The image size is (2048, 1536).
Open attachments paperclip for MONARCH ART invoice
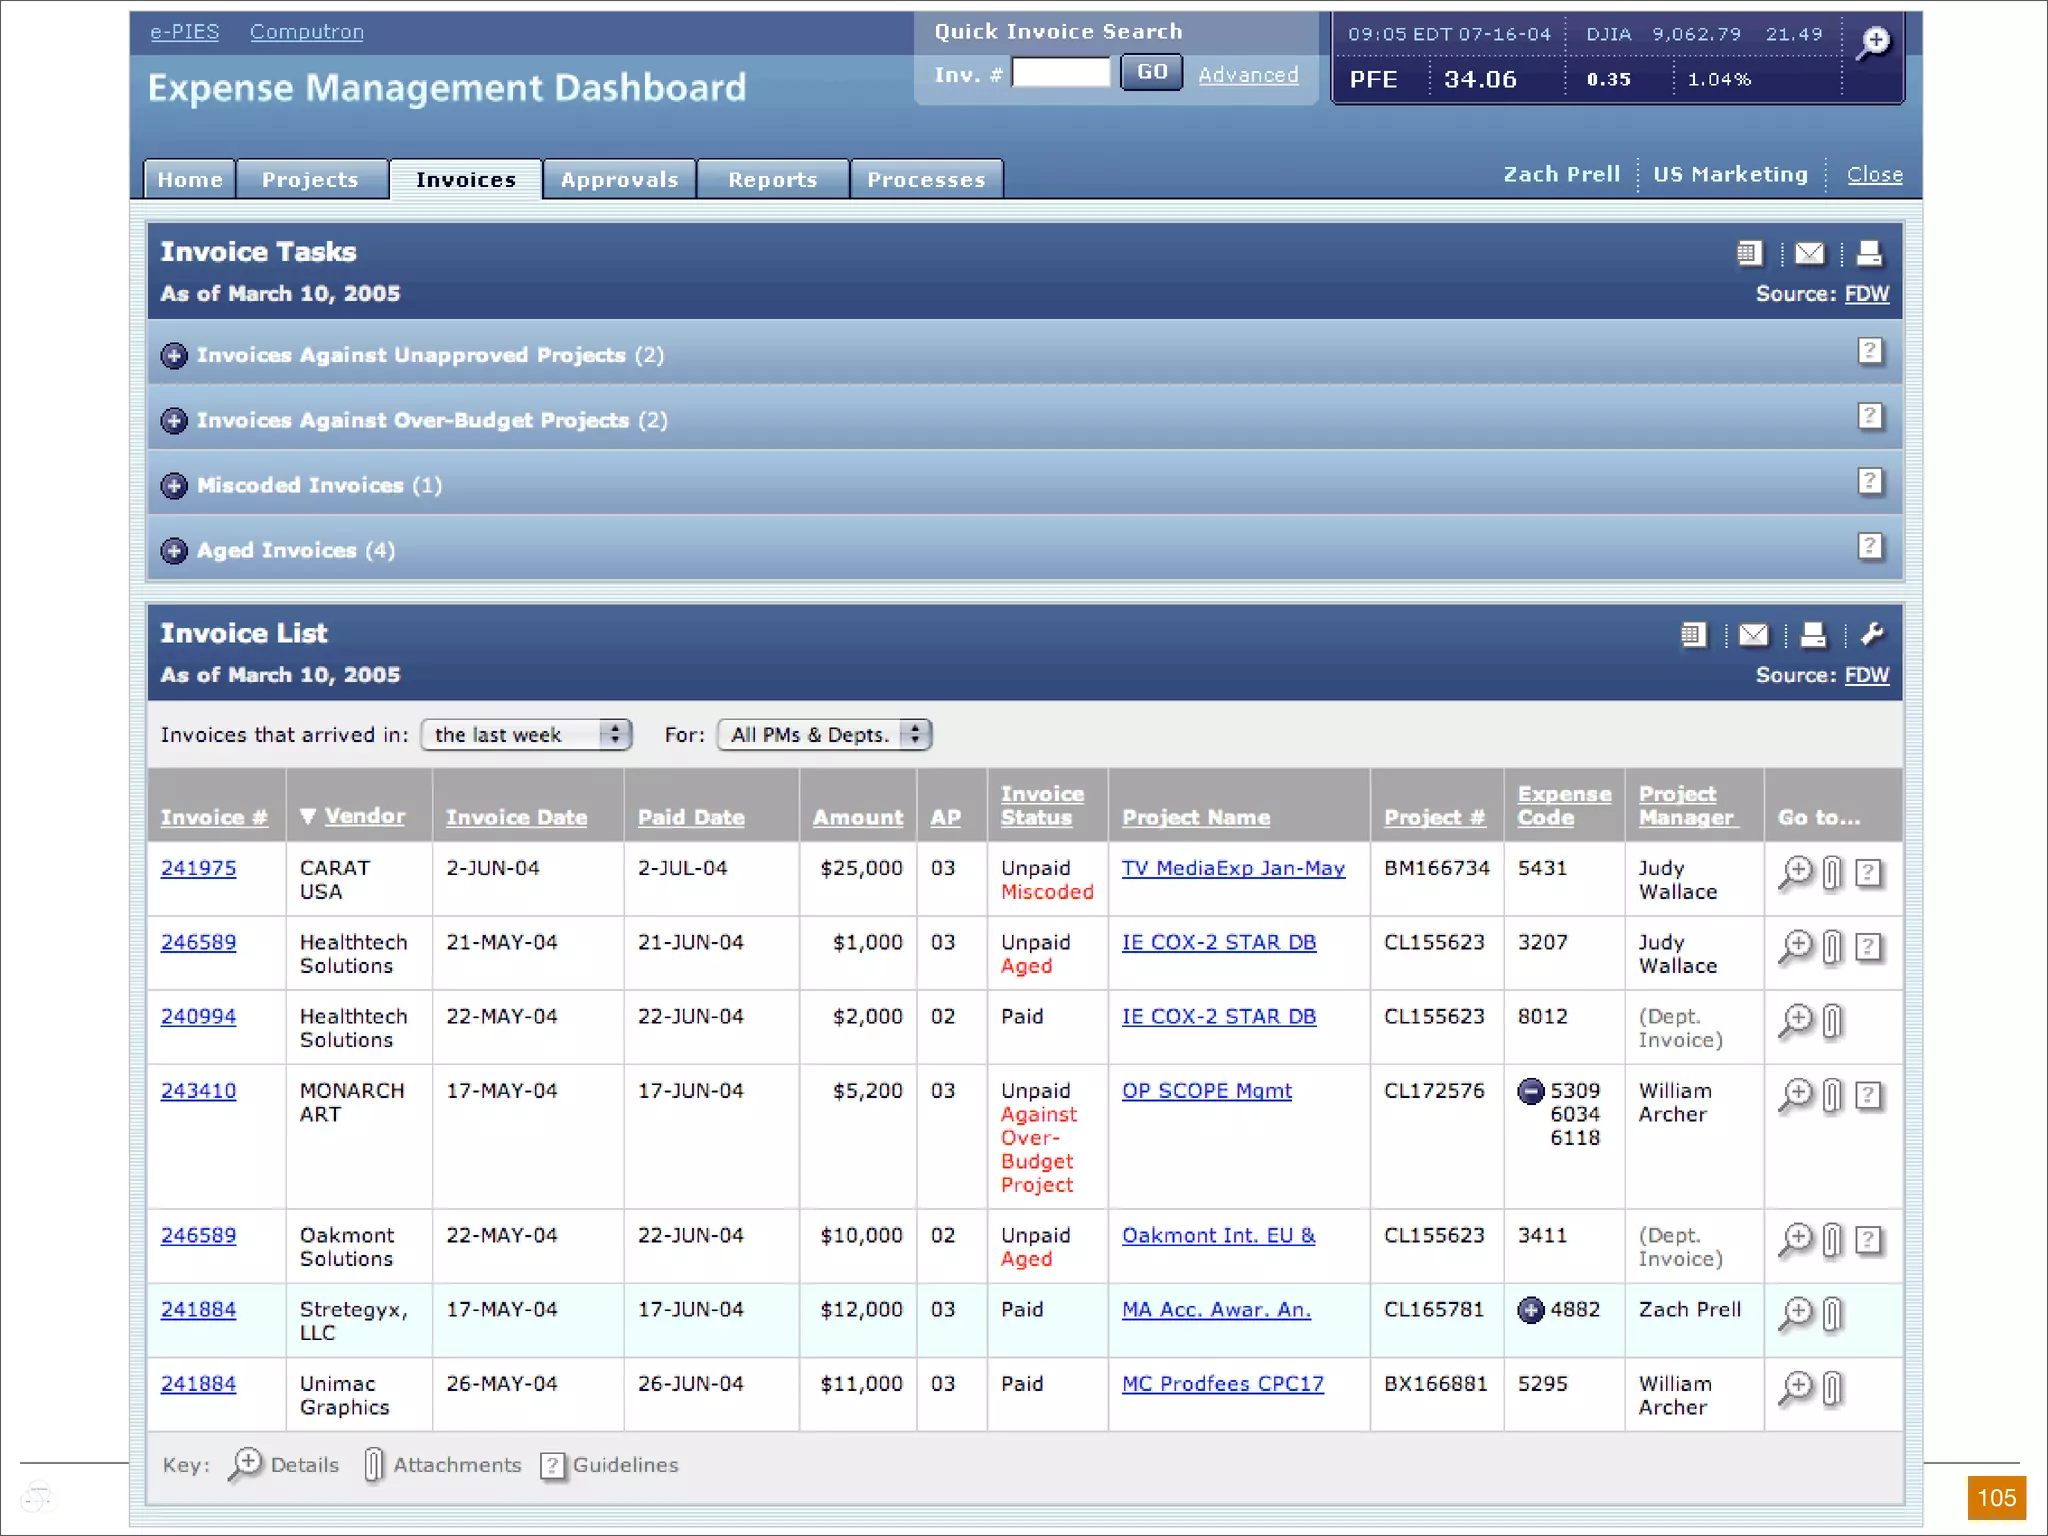(x=1832, y=1096)
